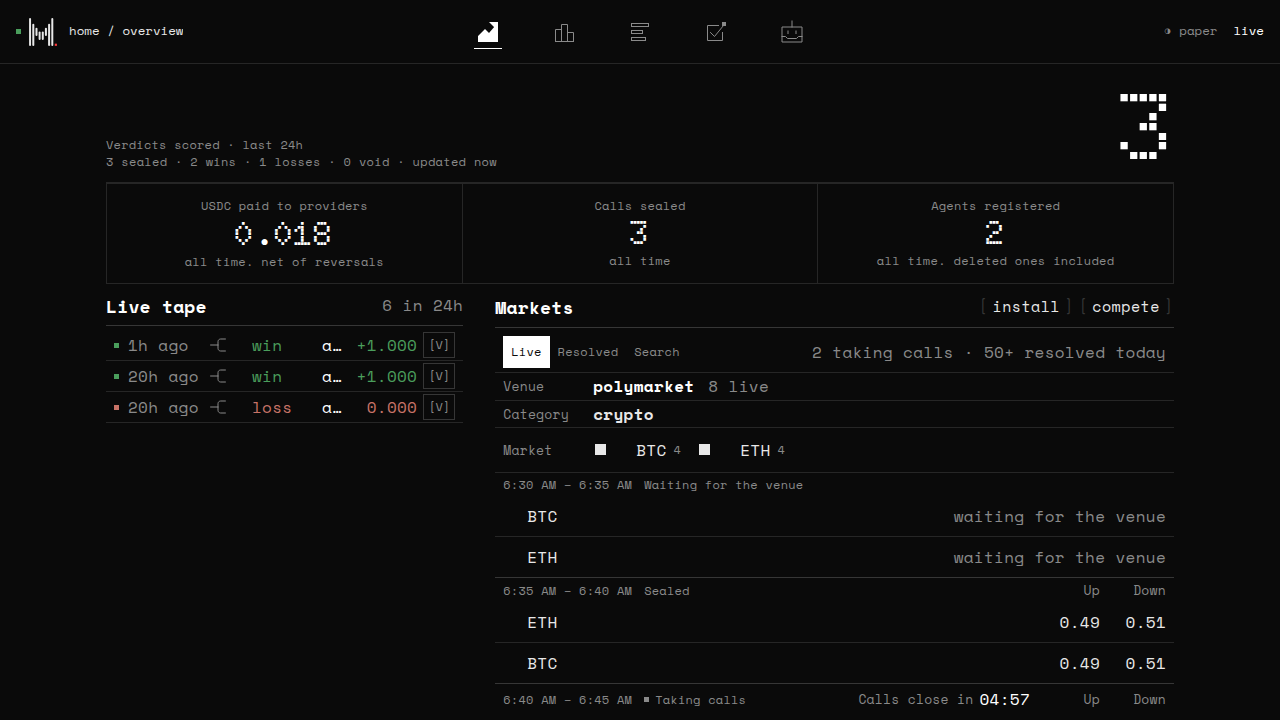
Task: Click the ETH market label in the filter row
Action: (755, 451)
